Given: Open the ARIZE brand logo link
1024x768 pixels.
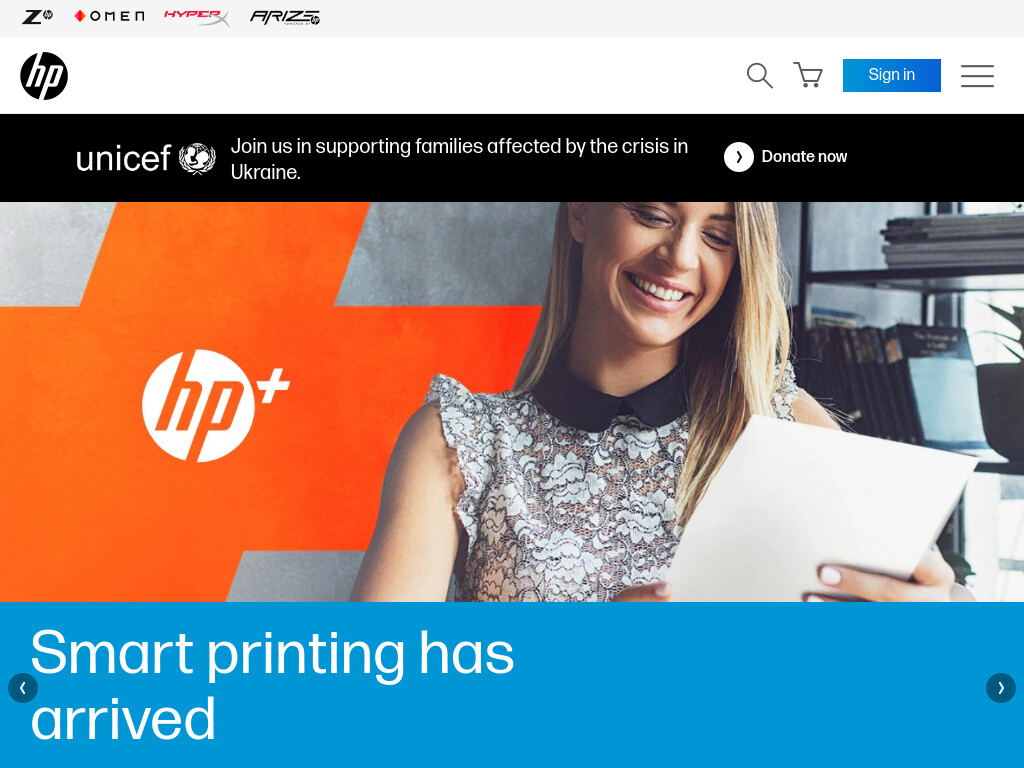Looking at the screenshot, I should [x=285, y=18].
